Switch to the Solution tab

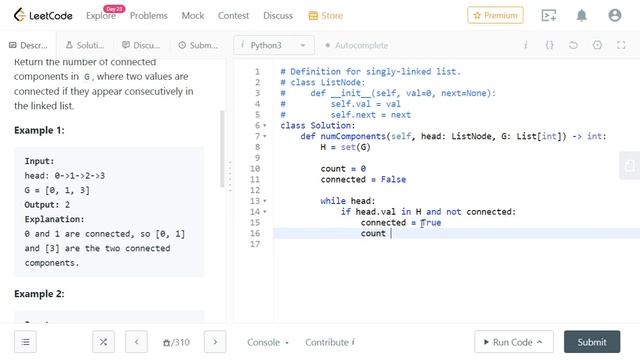[85, 45]
